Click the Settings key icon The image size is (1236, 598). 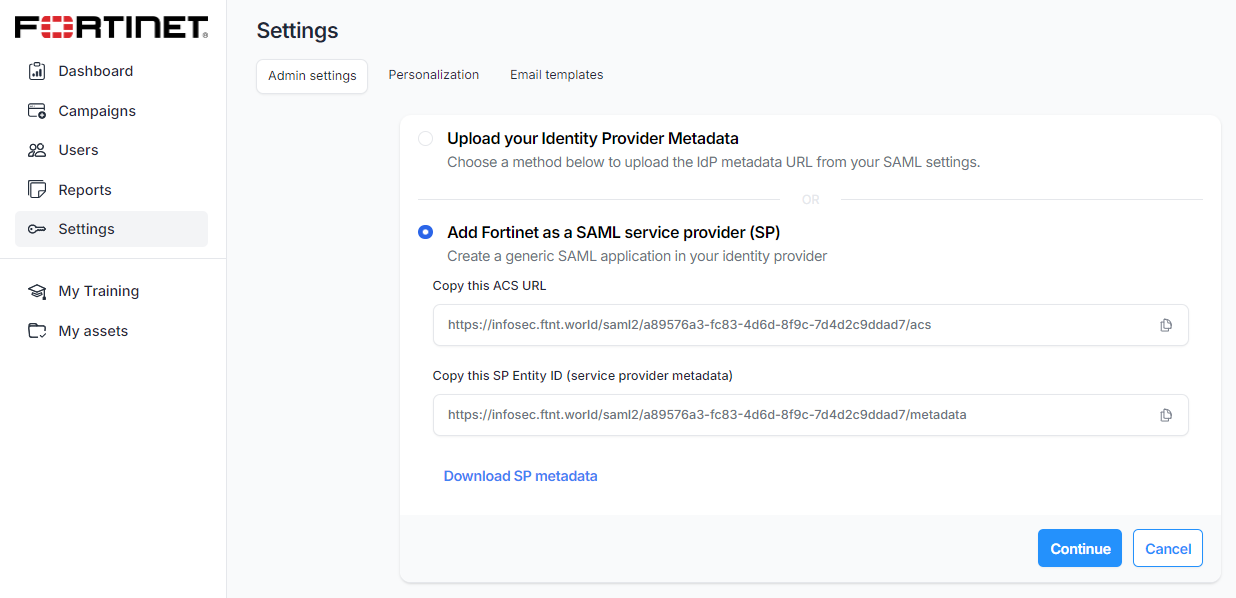pyautogui.click(x=37, y=229)
